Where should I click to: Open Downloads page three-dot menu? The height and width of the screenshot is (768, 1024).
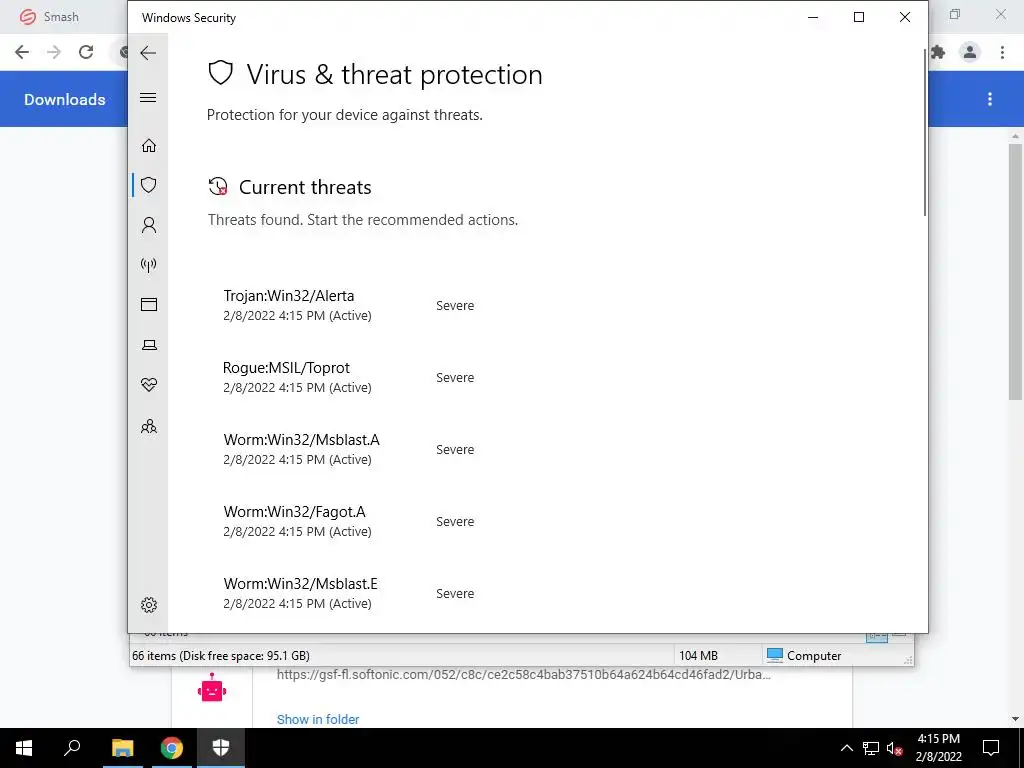point(990,99)
